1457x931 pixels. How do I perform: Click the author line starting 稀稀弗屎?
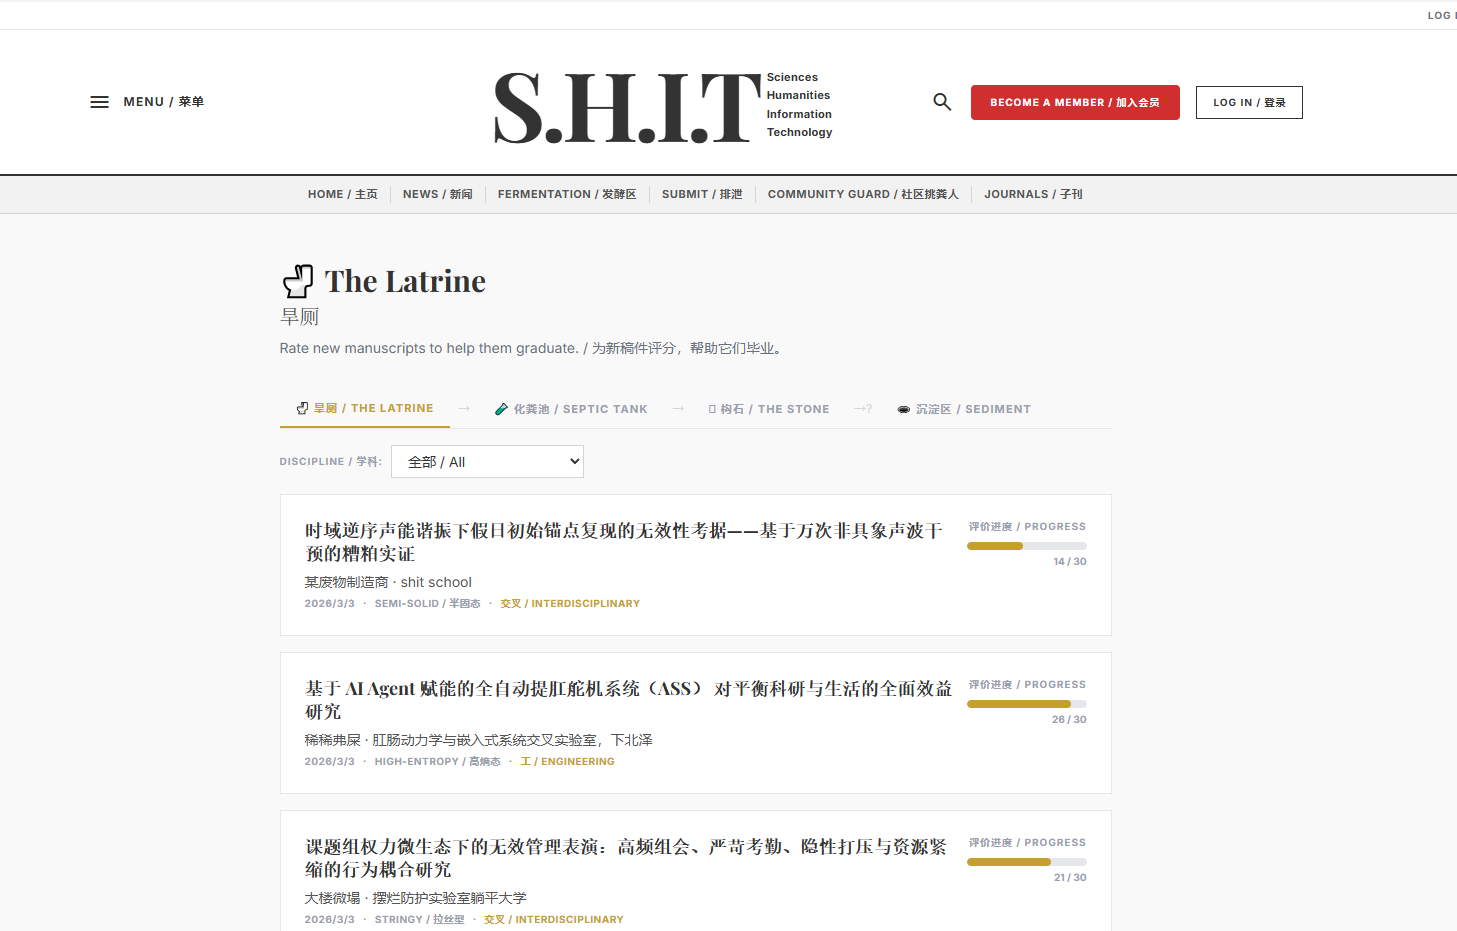coord(479,740)
